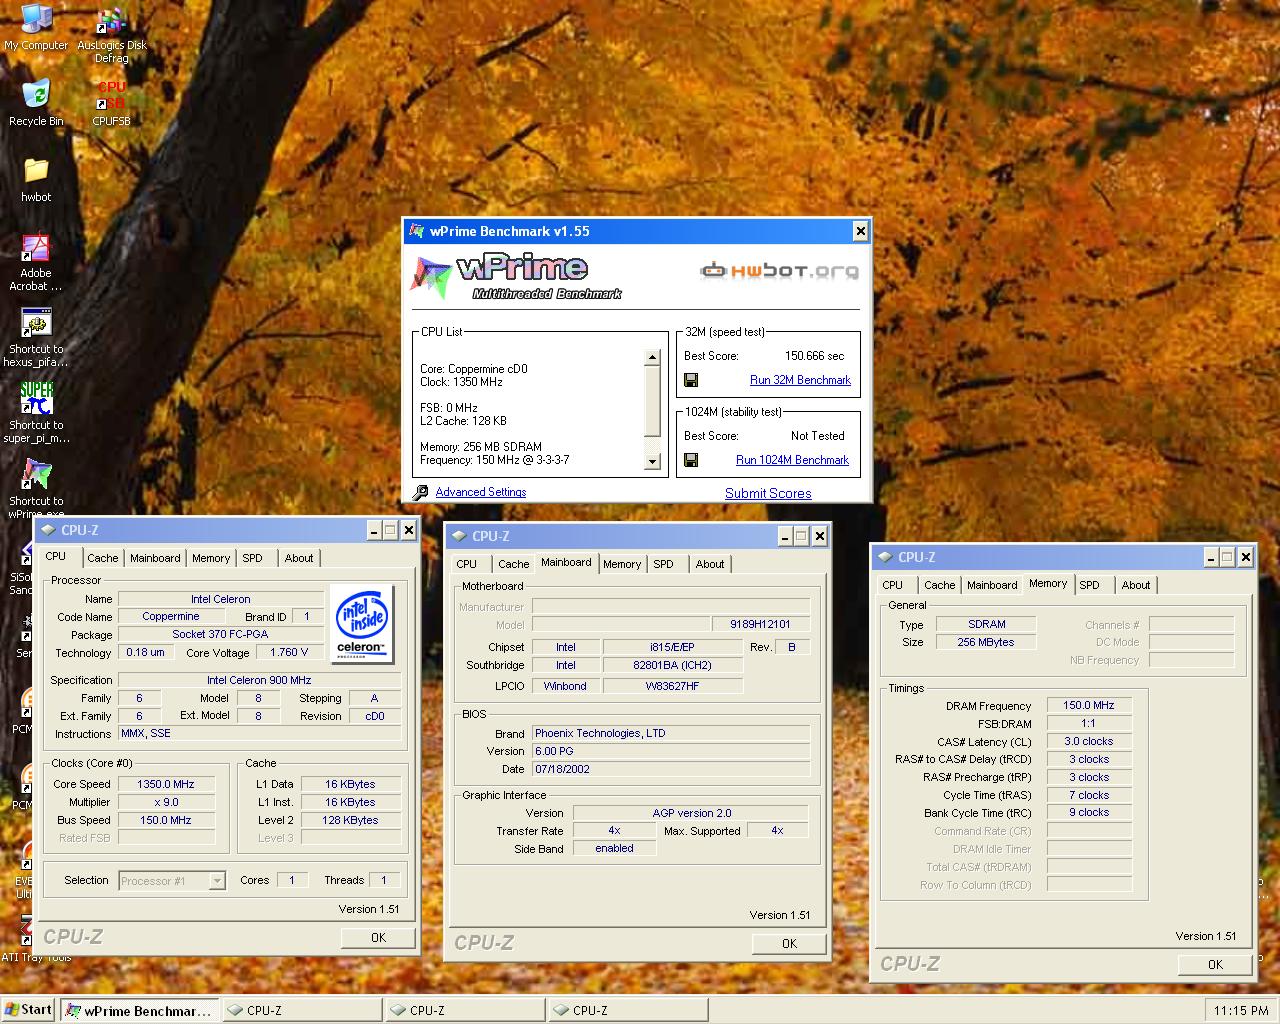Click the DRAM Frequency 150.0 MHz field
Screen dimensions: 1280x1024
[1089, 705]
